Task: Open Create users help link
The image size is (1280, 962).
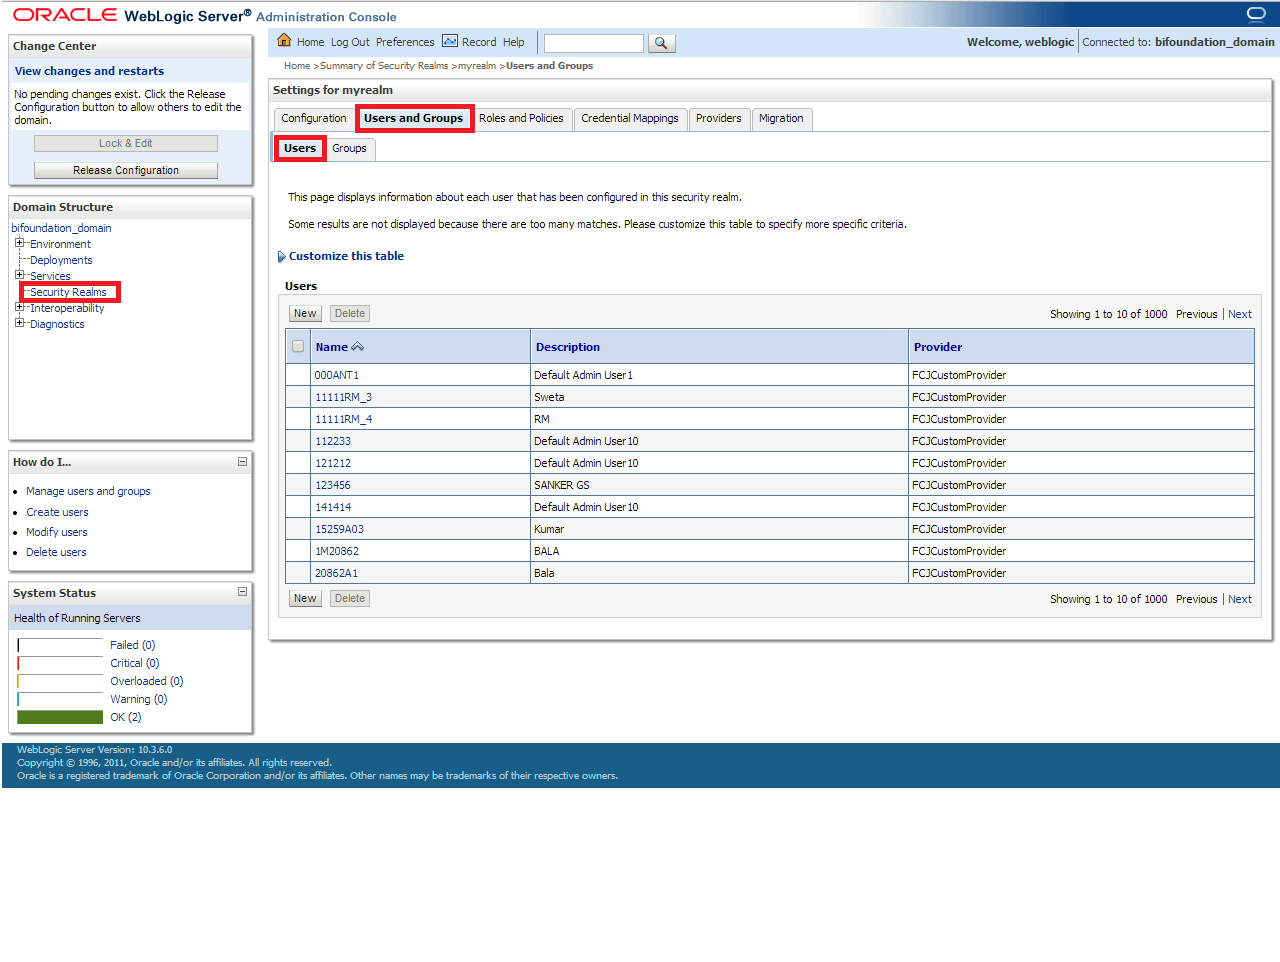Action: (57, 512)
